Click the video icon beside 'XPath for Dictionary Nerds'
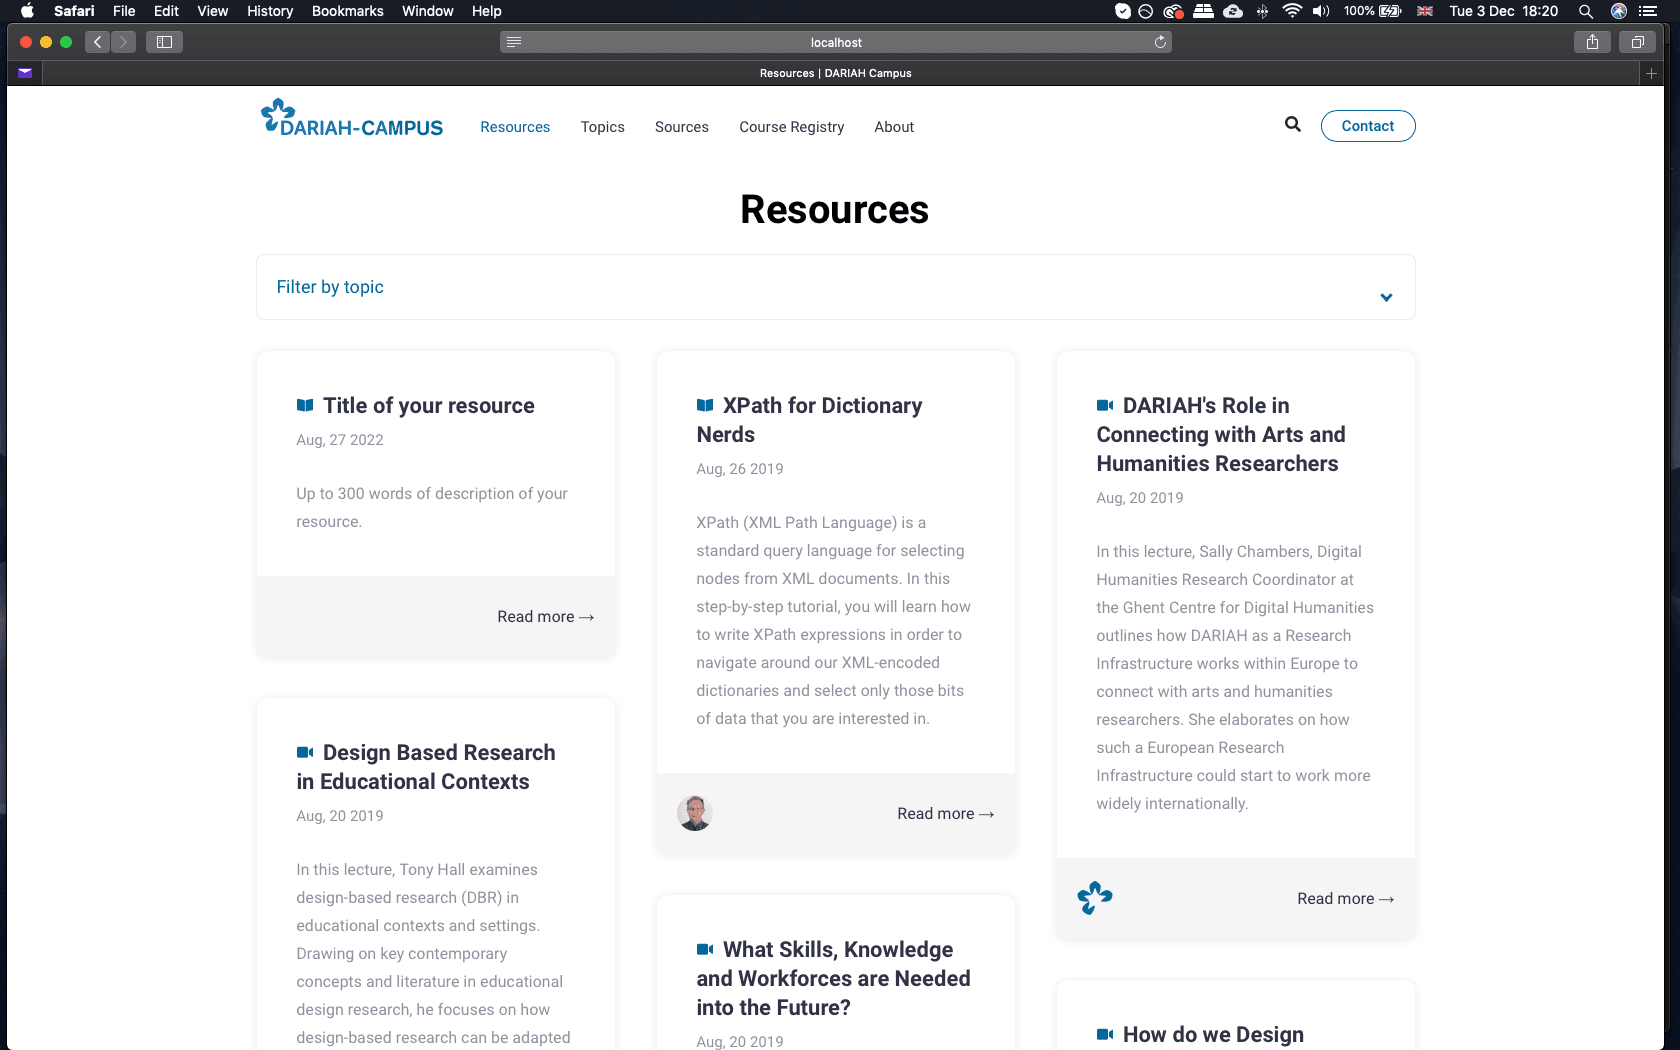Viewport: 1680px width, 1050px height. click(x=705, y=406)
